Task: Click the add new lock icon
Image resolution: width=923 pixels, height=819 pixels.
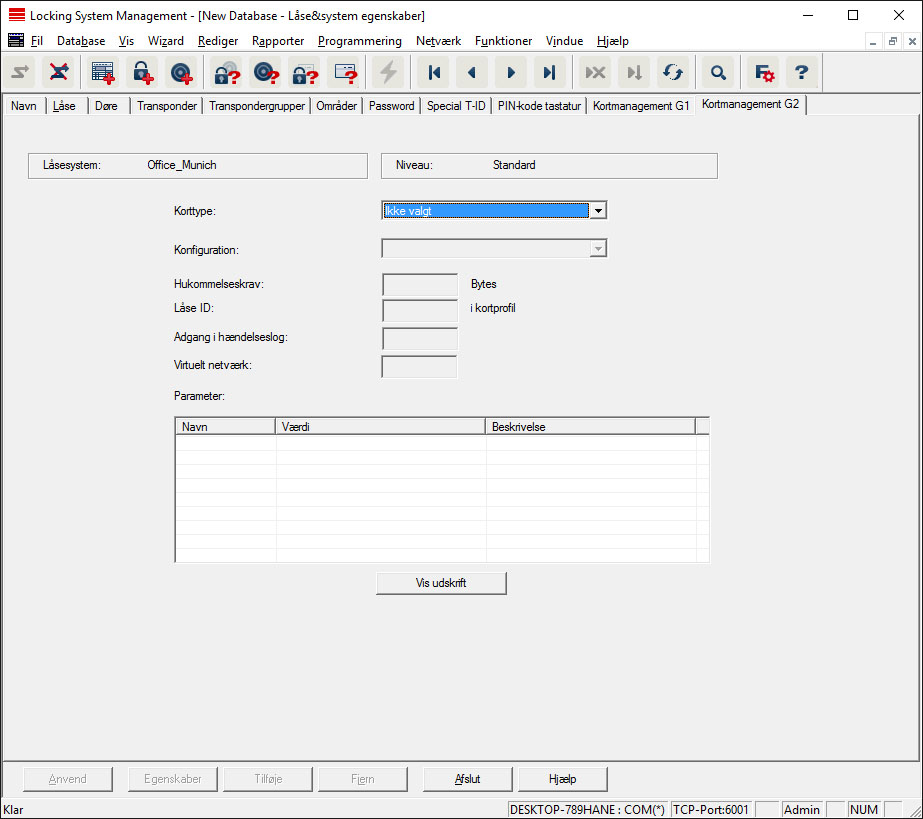Action: click(x=143, y=73)
